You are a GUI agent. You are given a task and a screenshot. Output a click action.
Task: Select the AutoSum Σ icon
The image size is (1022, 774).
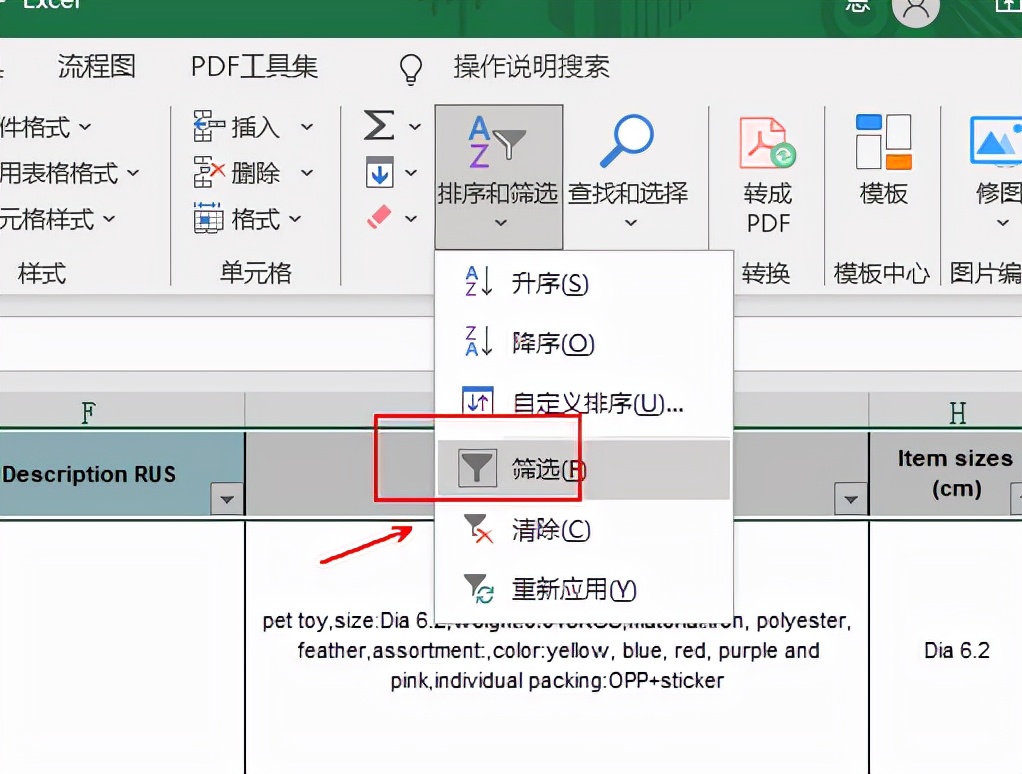[x=381, y=126]
